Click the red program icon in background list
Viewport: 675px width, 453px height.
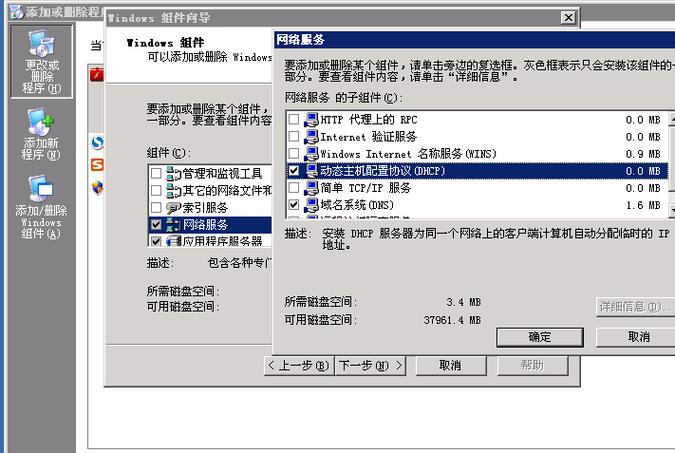pyautogui.click(x=97, y=74)
